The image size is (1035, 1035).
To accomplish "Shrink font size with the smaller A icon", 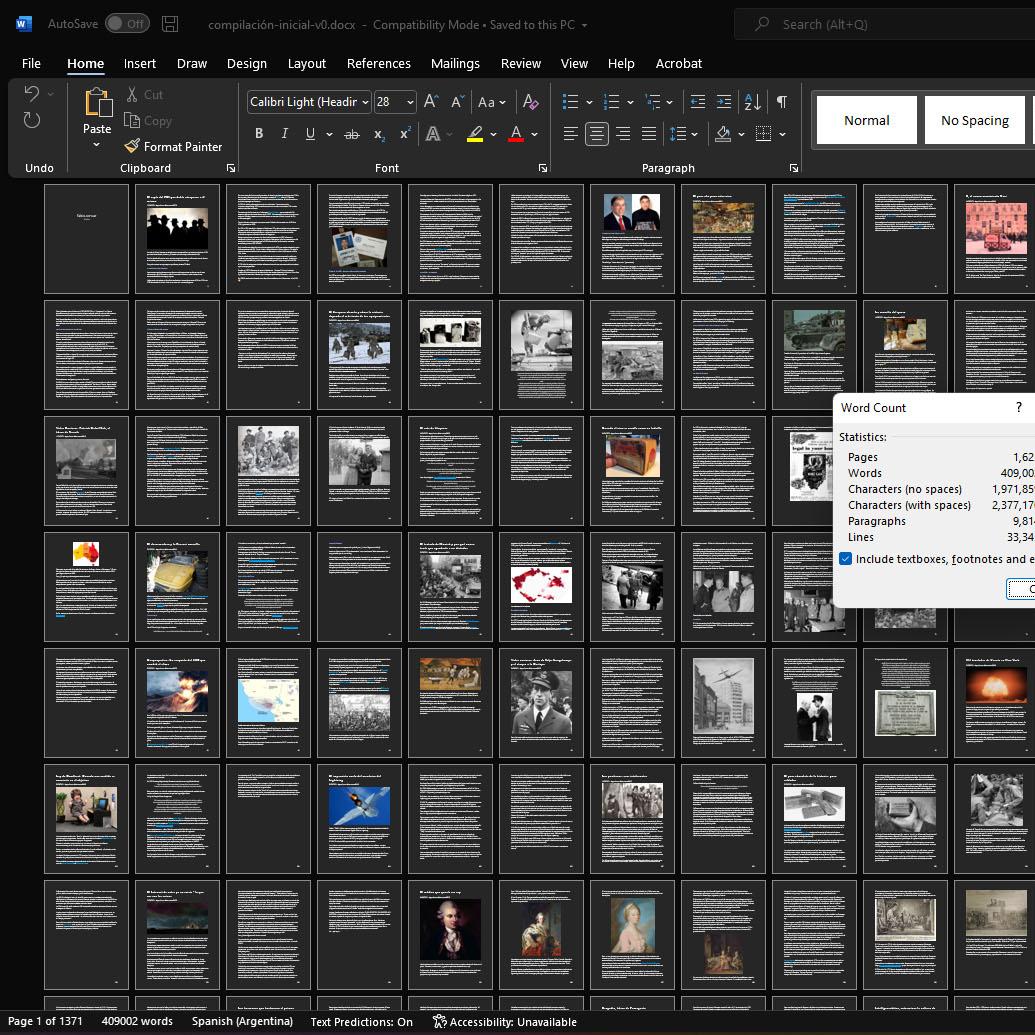I will [x=457, y=102].
